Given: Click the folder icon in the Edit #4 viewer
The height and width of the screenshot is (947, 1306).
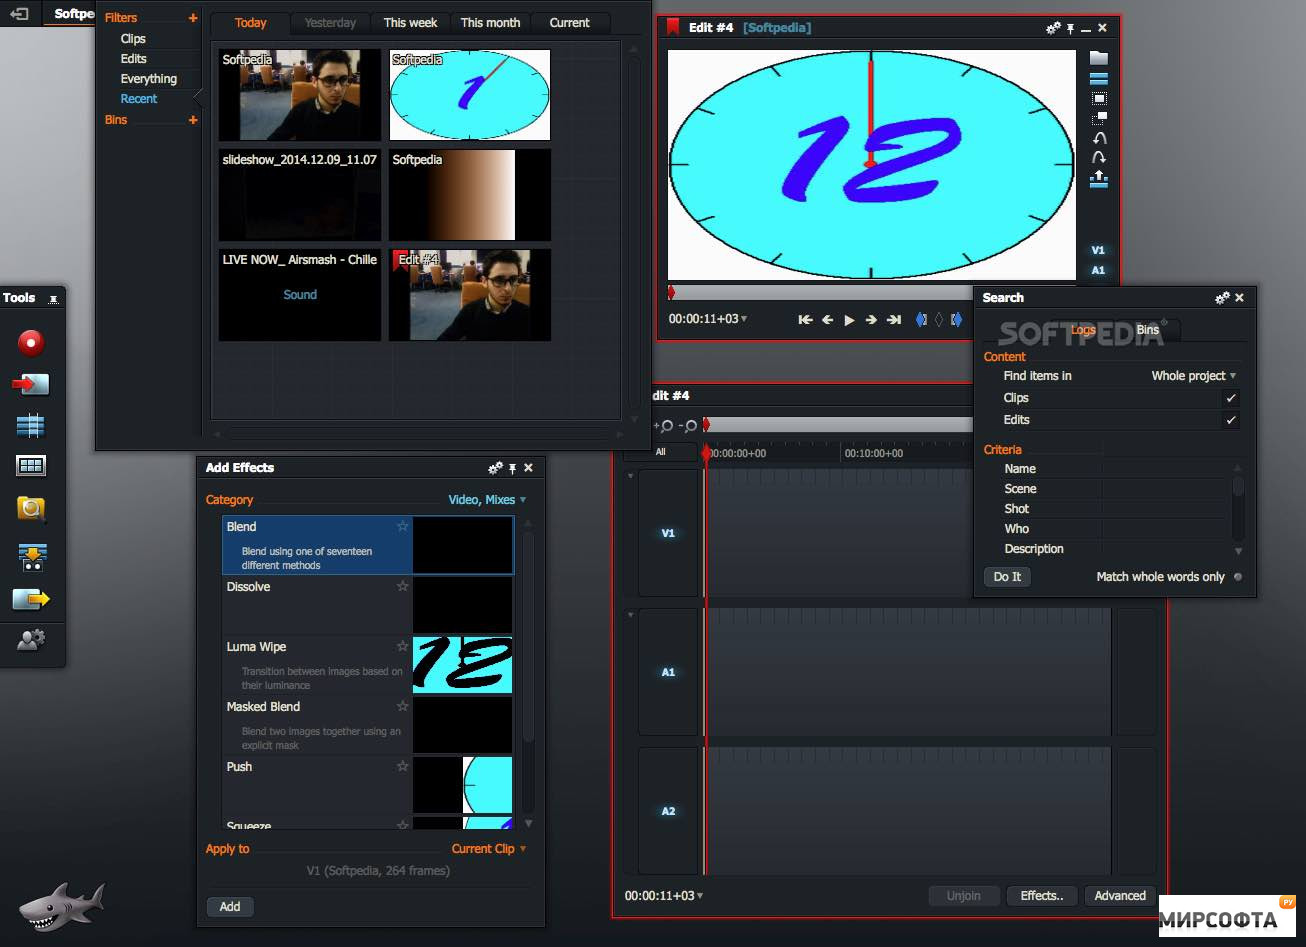Looking at the screenshot, I should click(1099, 57).
